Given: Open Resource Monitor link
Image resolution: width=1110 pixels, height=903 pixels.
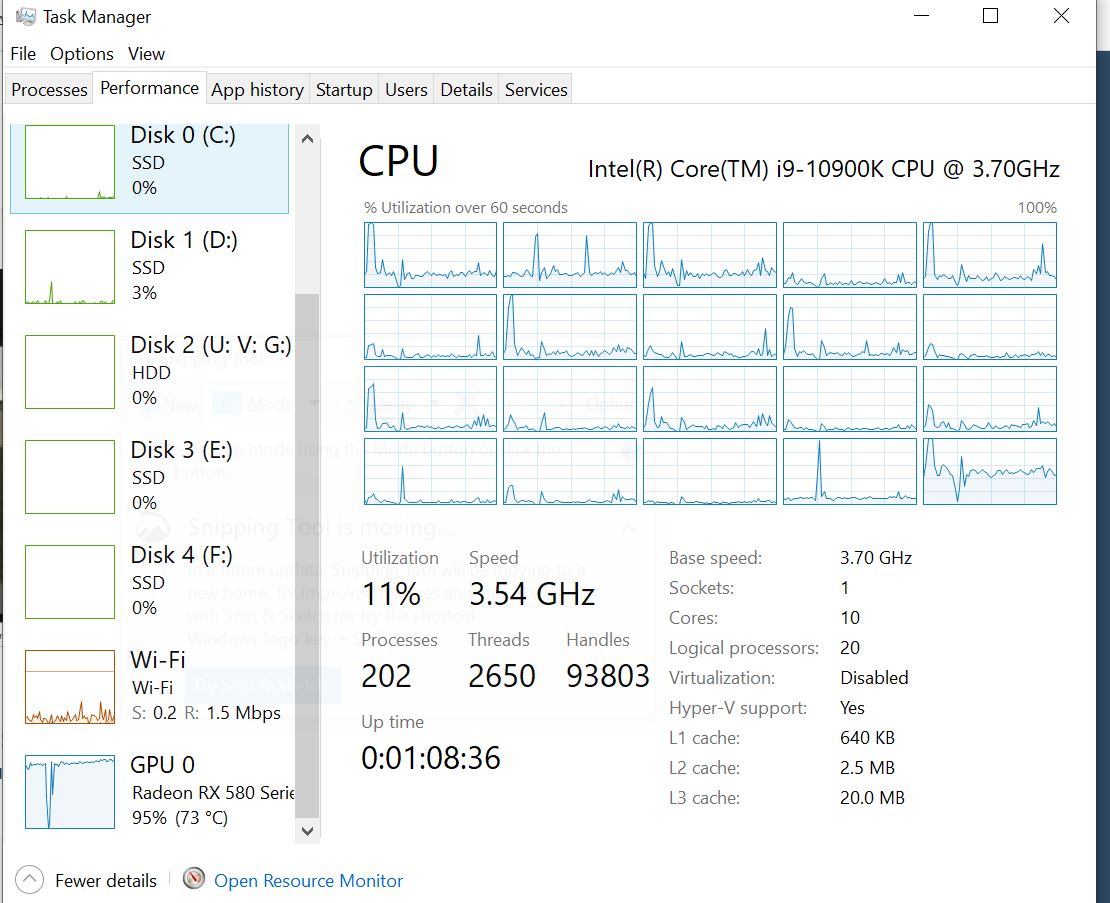Looking at the screenshot, I should click(x=309, y=881).
